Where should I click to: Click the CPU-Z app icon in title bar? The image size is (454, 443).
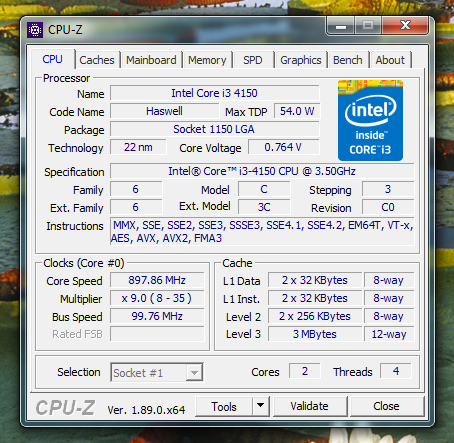pos(35,30)
